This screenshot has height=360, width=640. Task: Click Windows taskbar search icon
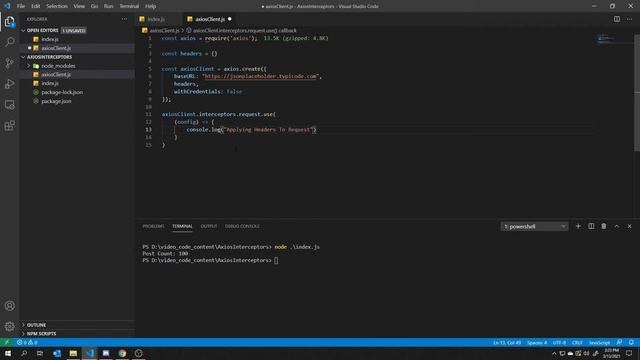[x=24, y=353]
